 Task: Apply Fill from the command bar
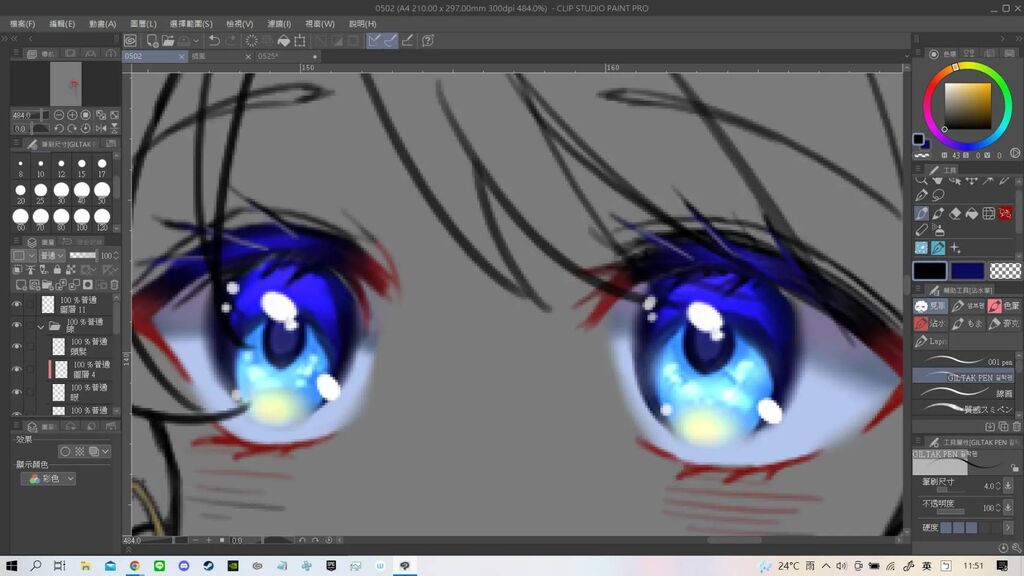[x=283, y=40]
